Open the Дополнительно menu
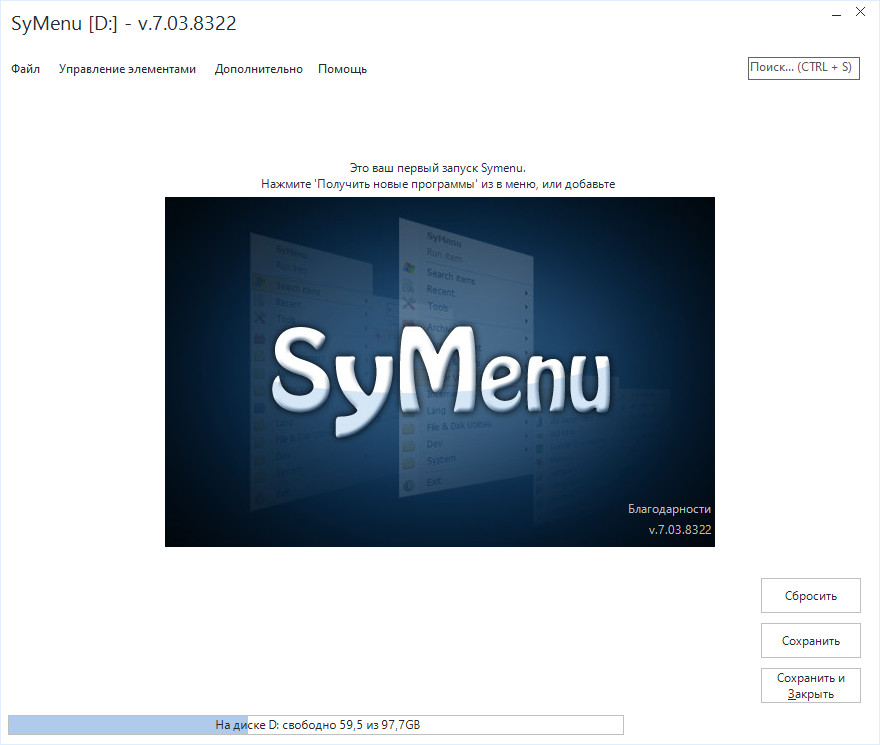The image size is (880, 745). tap(259, 69)
